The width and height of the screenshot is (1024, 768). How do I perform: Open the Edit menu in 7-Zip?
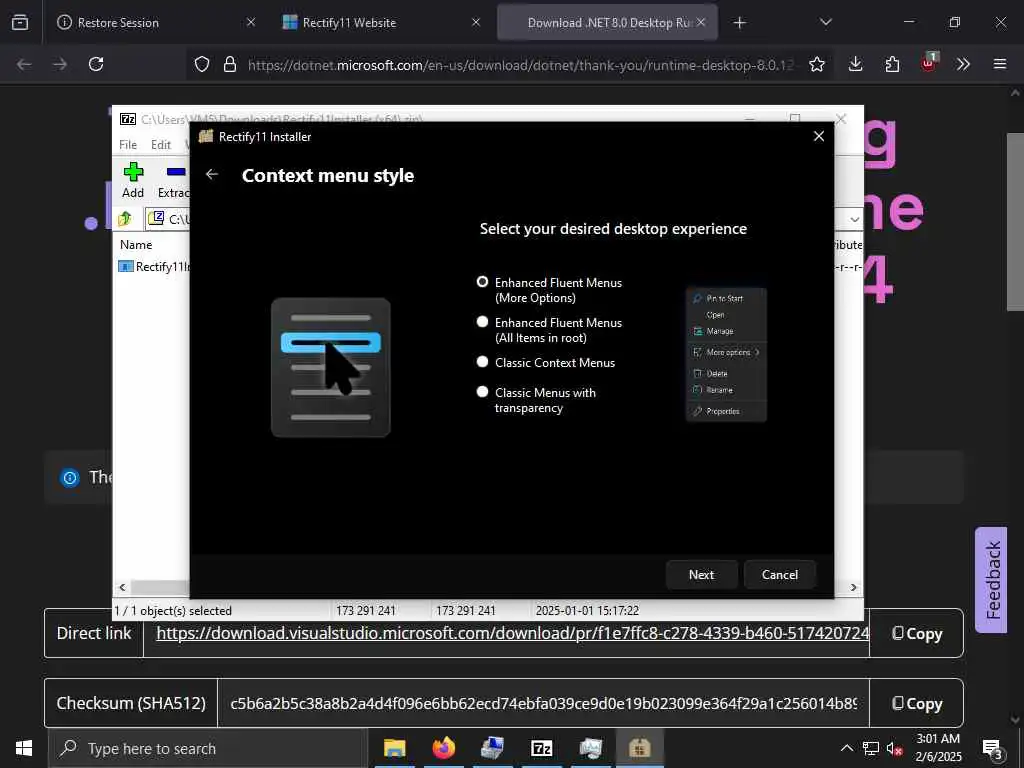[161, 145]
